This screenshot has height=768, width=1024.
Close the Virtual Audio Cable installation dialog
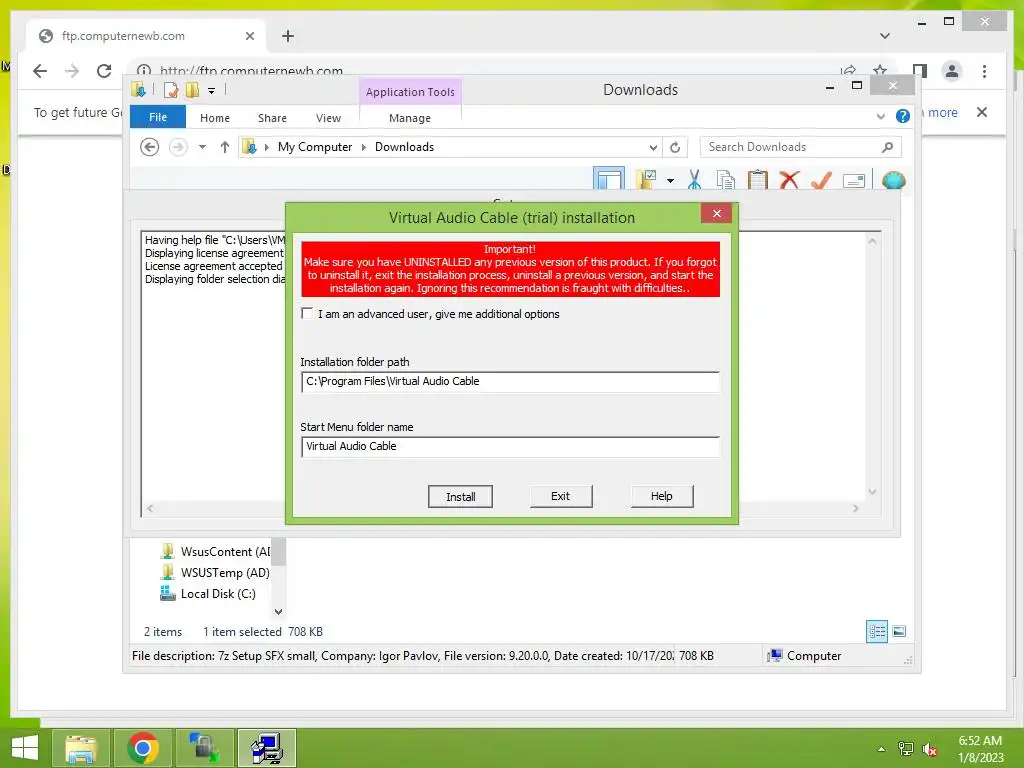[716, 214]
